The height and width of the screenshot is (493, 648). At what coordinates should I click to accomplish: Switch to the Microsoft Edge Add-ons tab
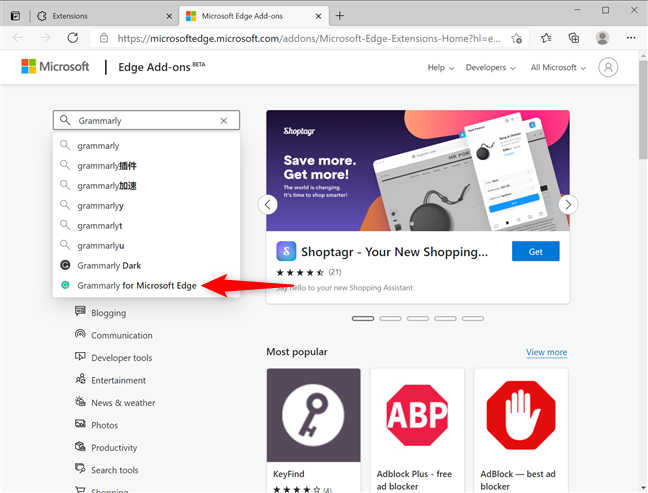(254, 16)
